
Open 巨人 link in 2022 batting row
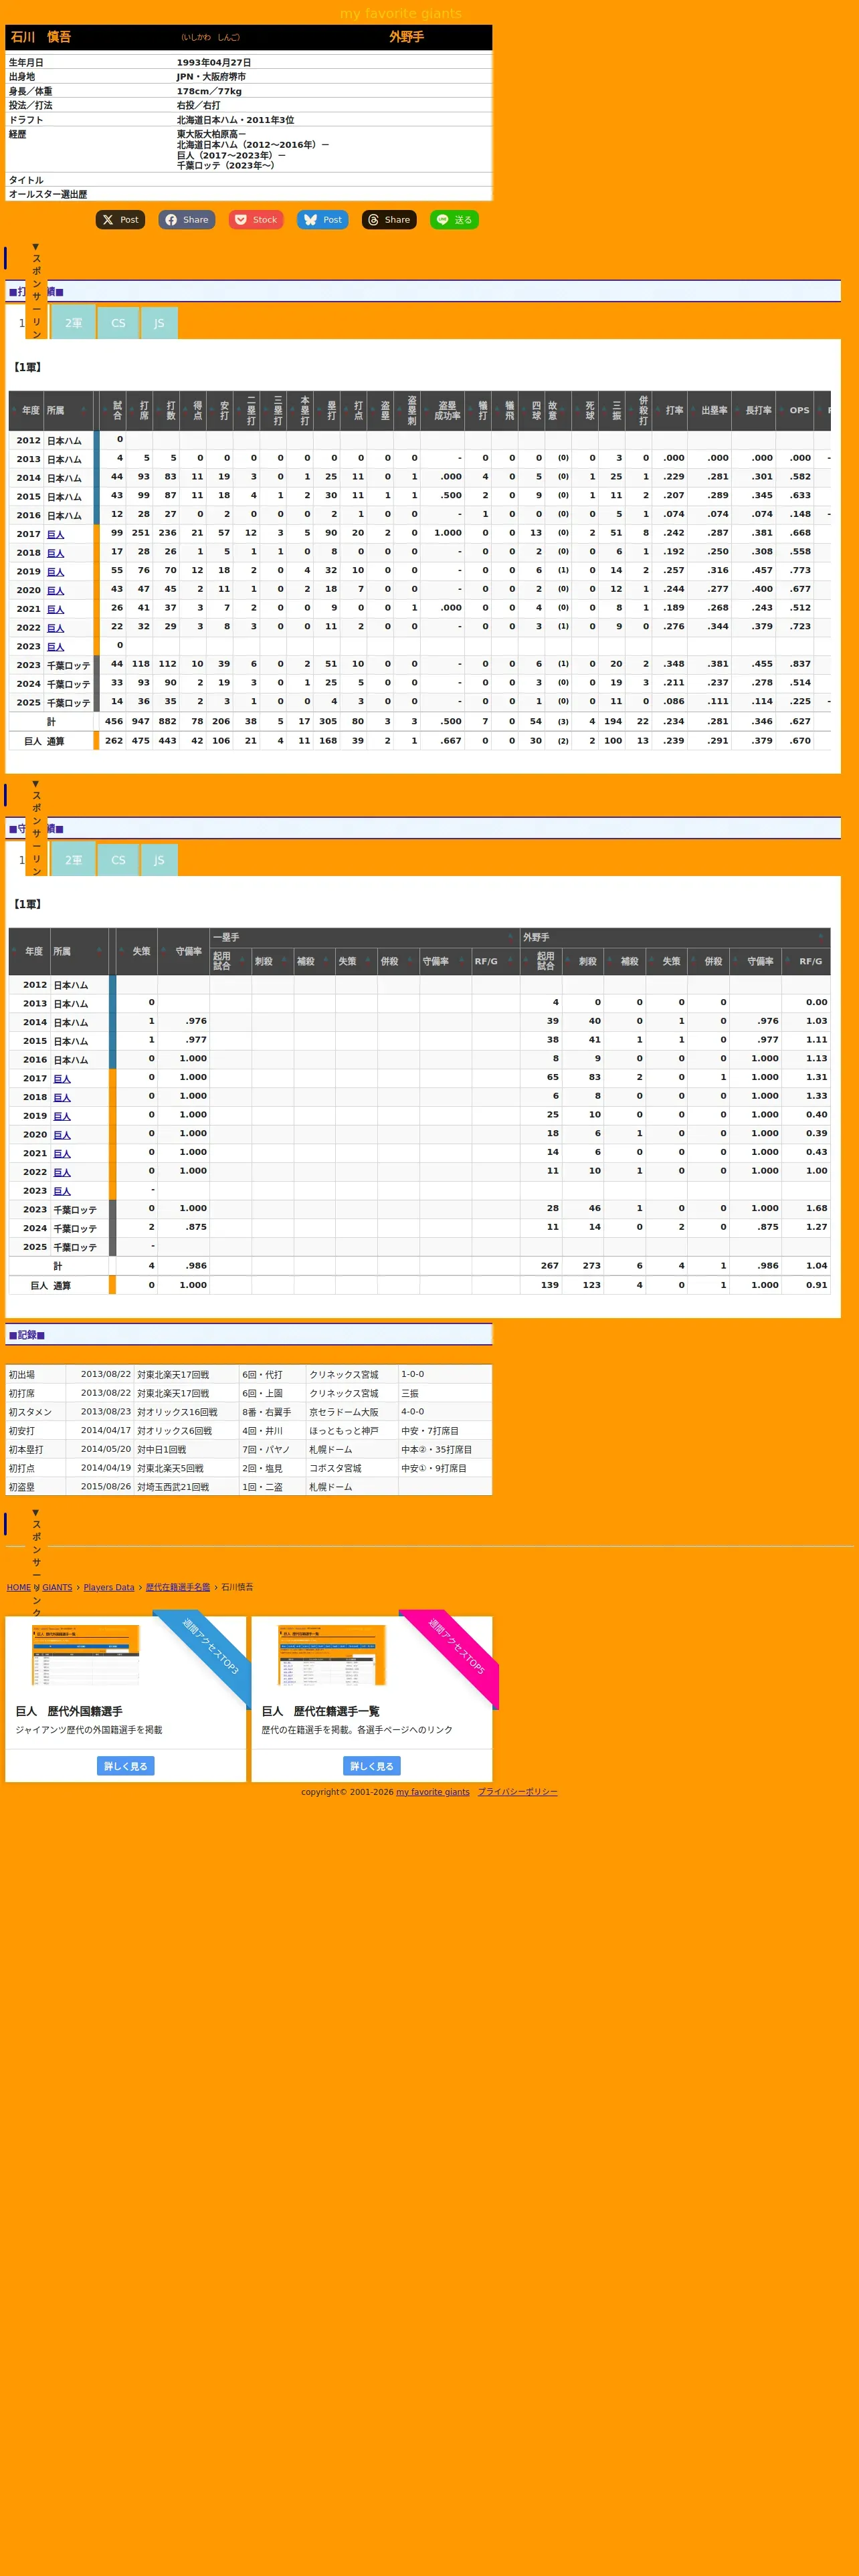55,628
